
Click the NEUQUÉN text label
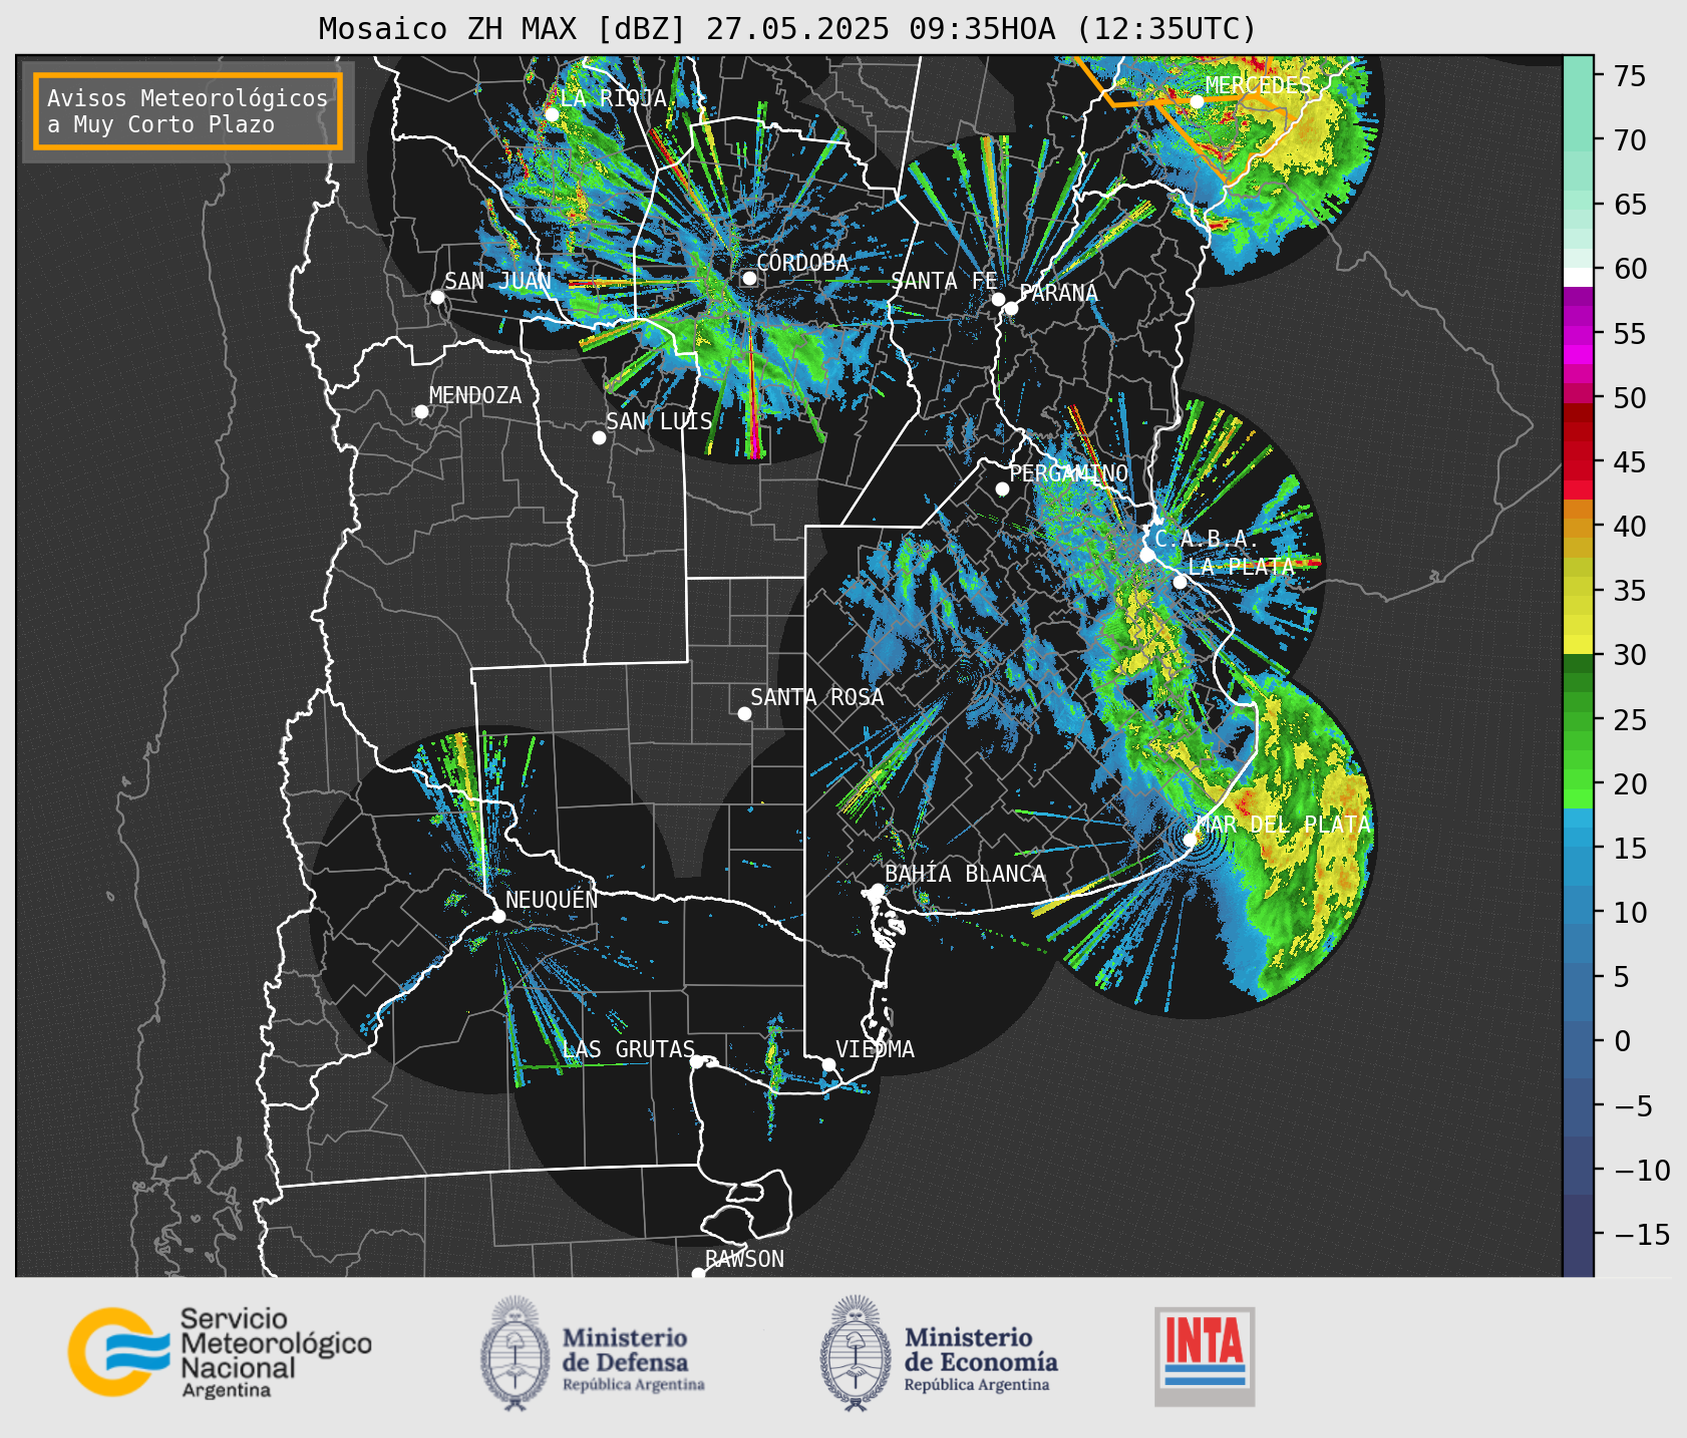pyautogui.click(x=551, y=899)
